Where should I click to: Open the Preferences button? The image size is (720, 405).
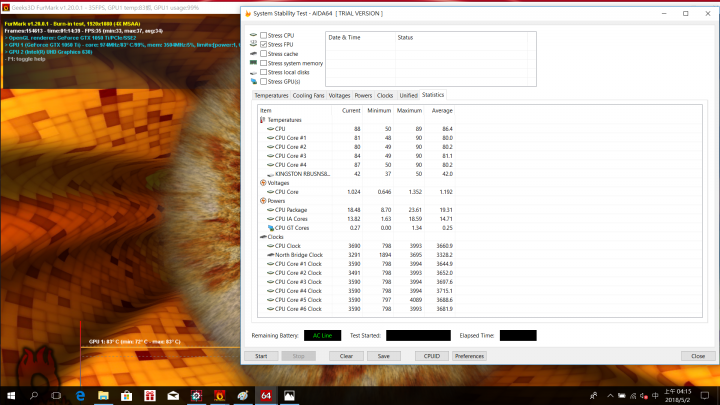(469, 356)
